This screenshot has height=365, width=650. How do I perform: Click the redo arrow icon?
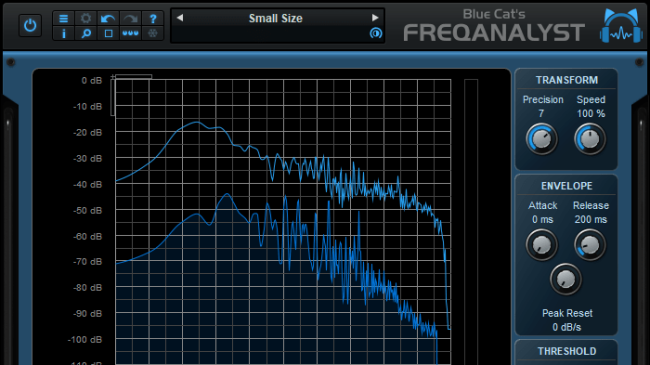(x=131, y=19)
